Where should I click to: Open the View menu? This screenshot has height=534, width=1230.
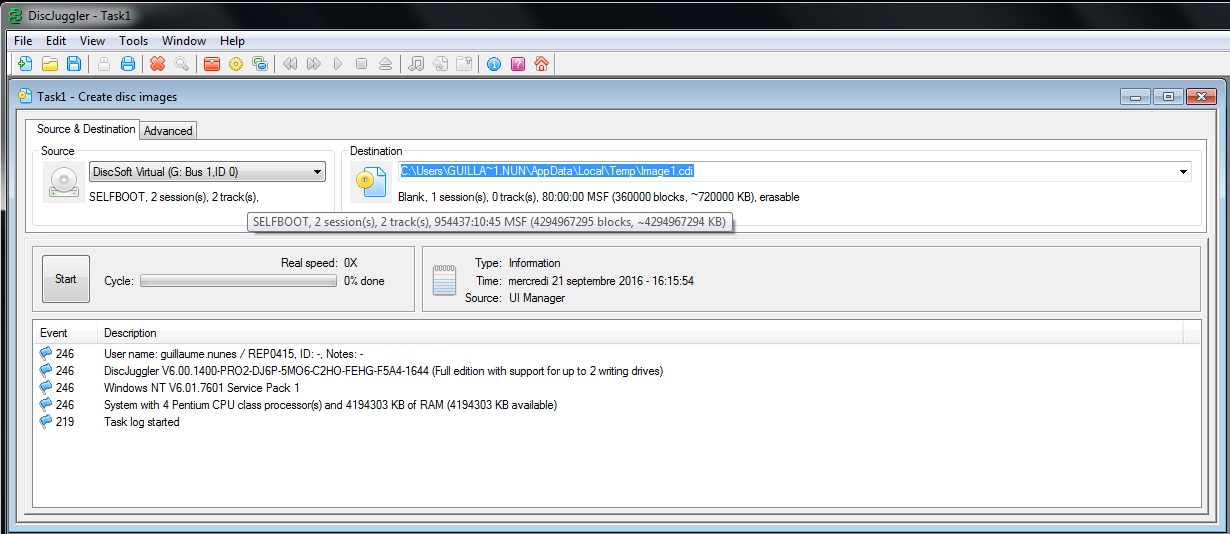tap(92, 41)
